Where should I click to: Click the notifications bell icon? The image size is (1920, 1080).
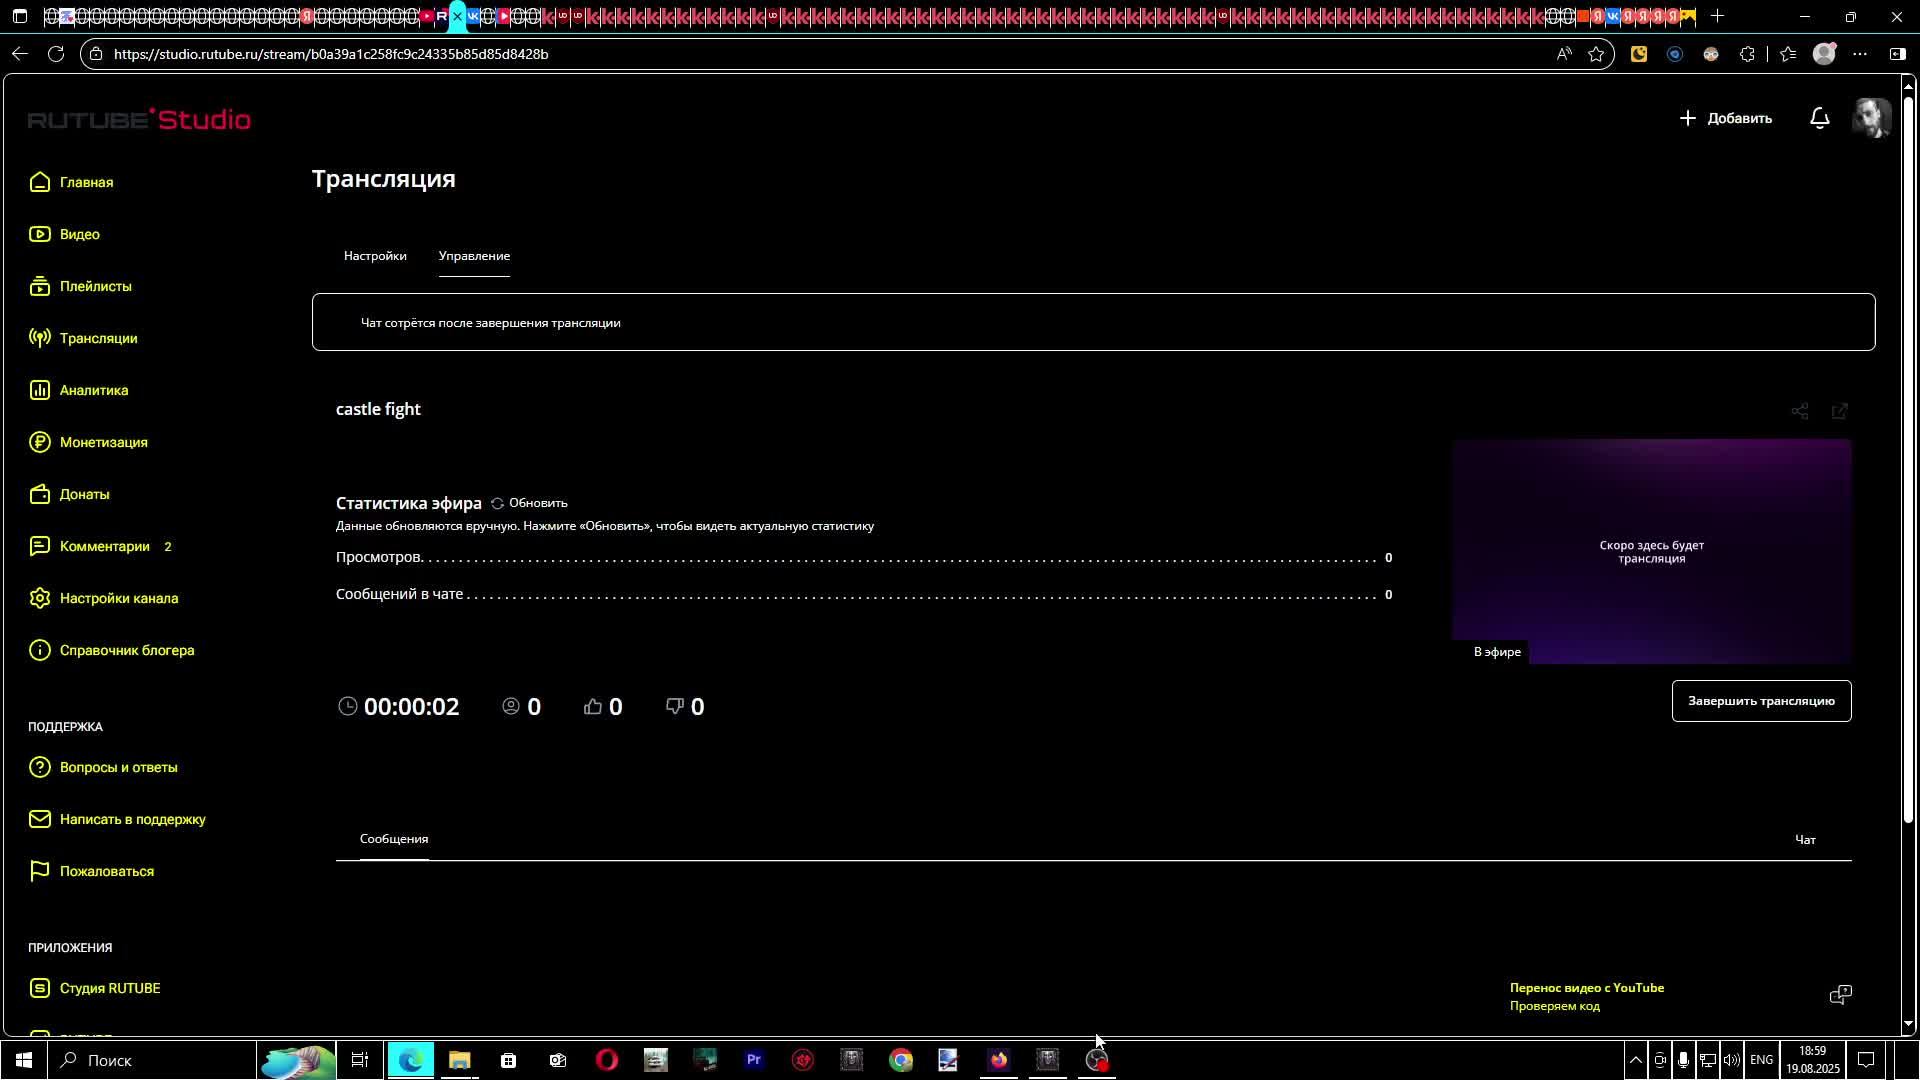[x=1820, y=118]
